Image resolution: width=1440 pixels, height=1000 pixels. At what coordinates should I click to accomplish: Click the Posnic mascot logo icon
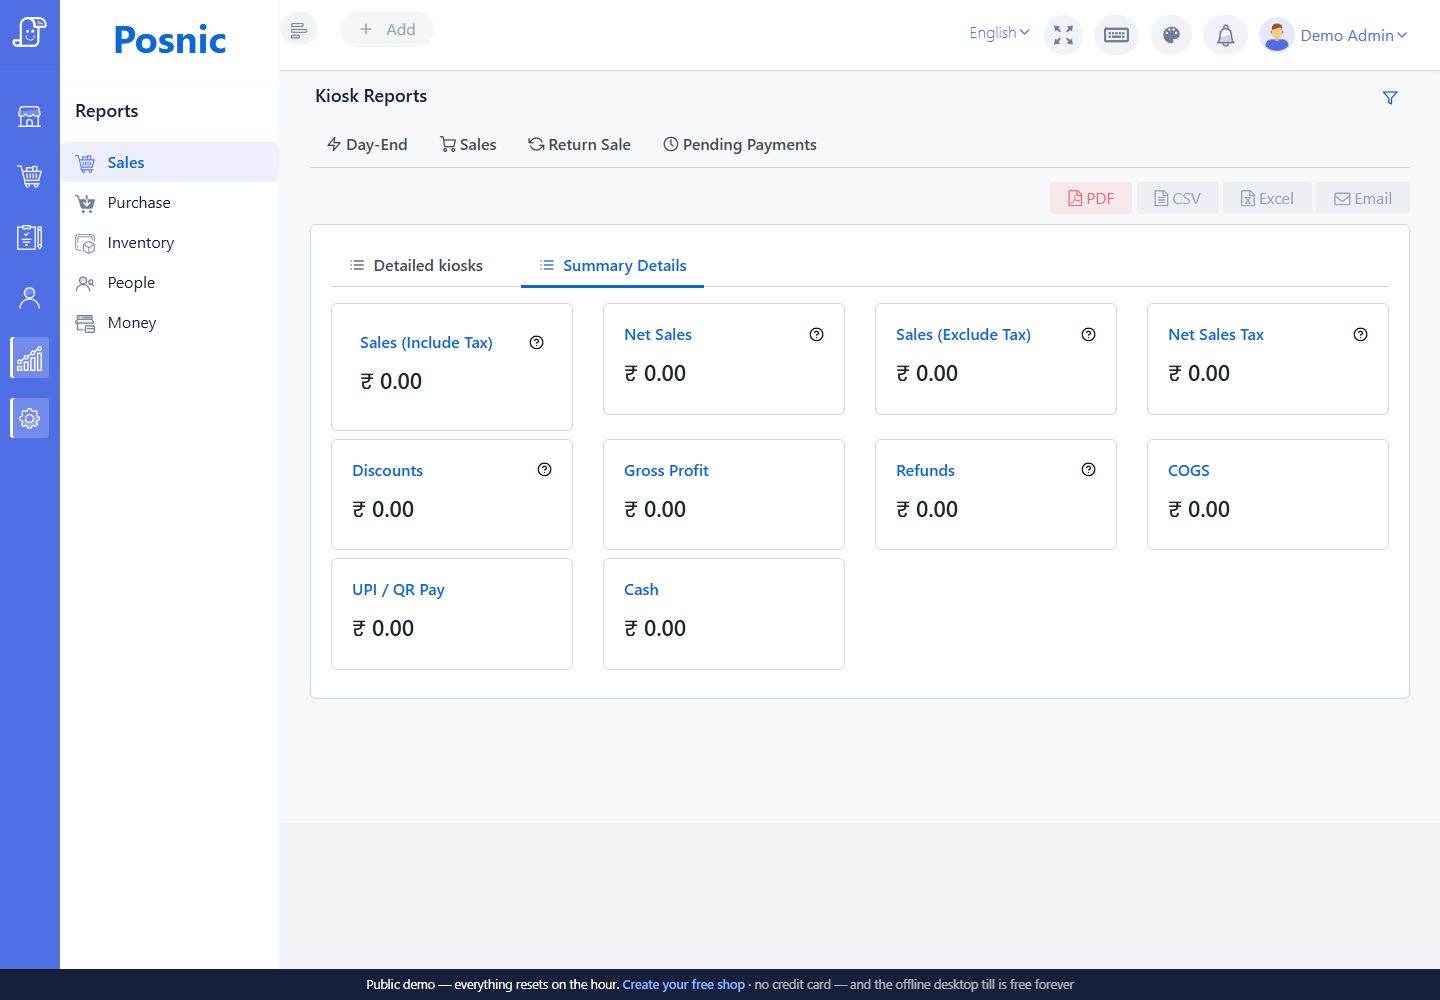[30, 32]
